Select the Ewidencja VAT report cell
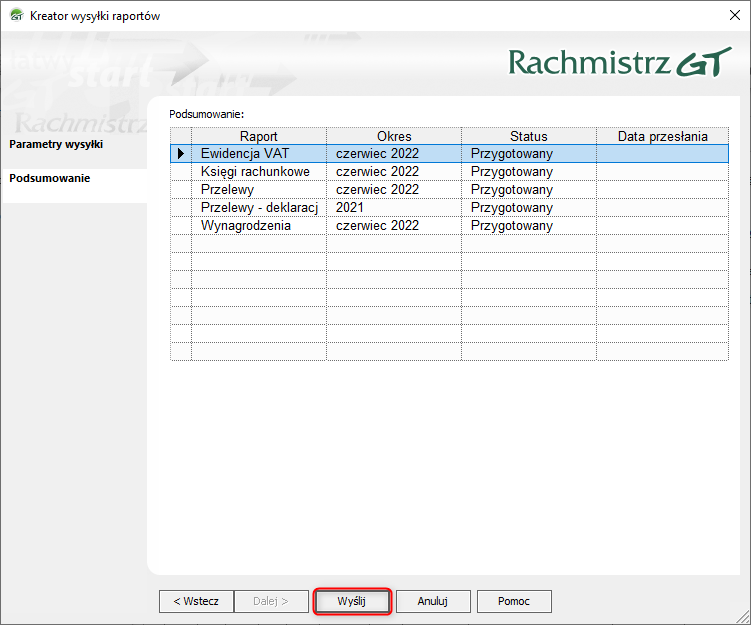 click(x=259, y=154)
